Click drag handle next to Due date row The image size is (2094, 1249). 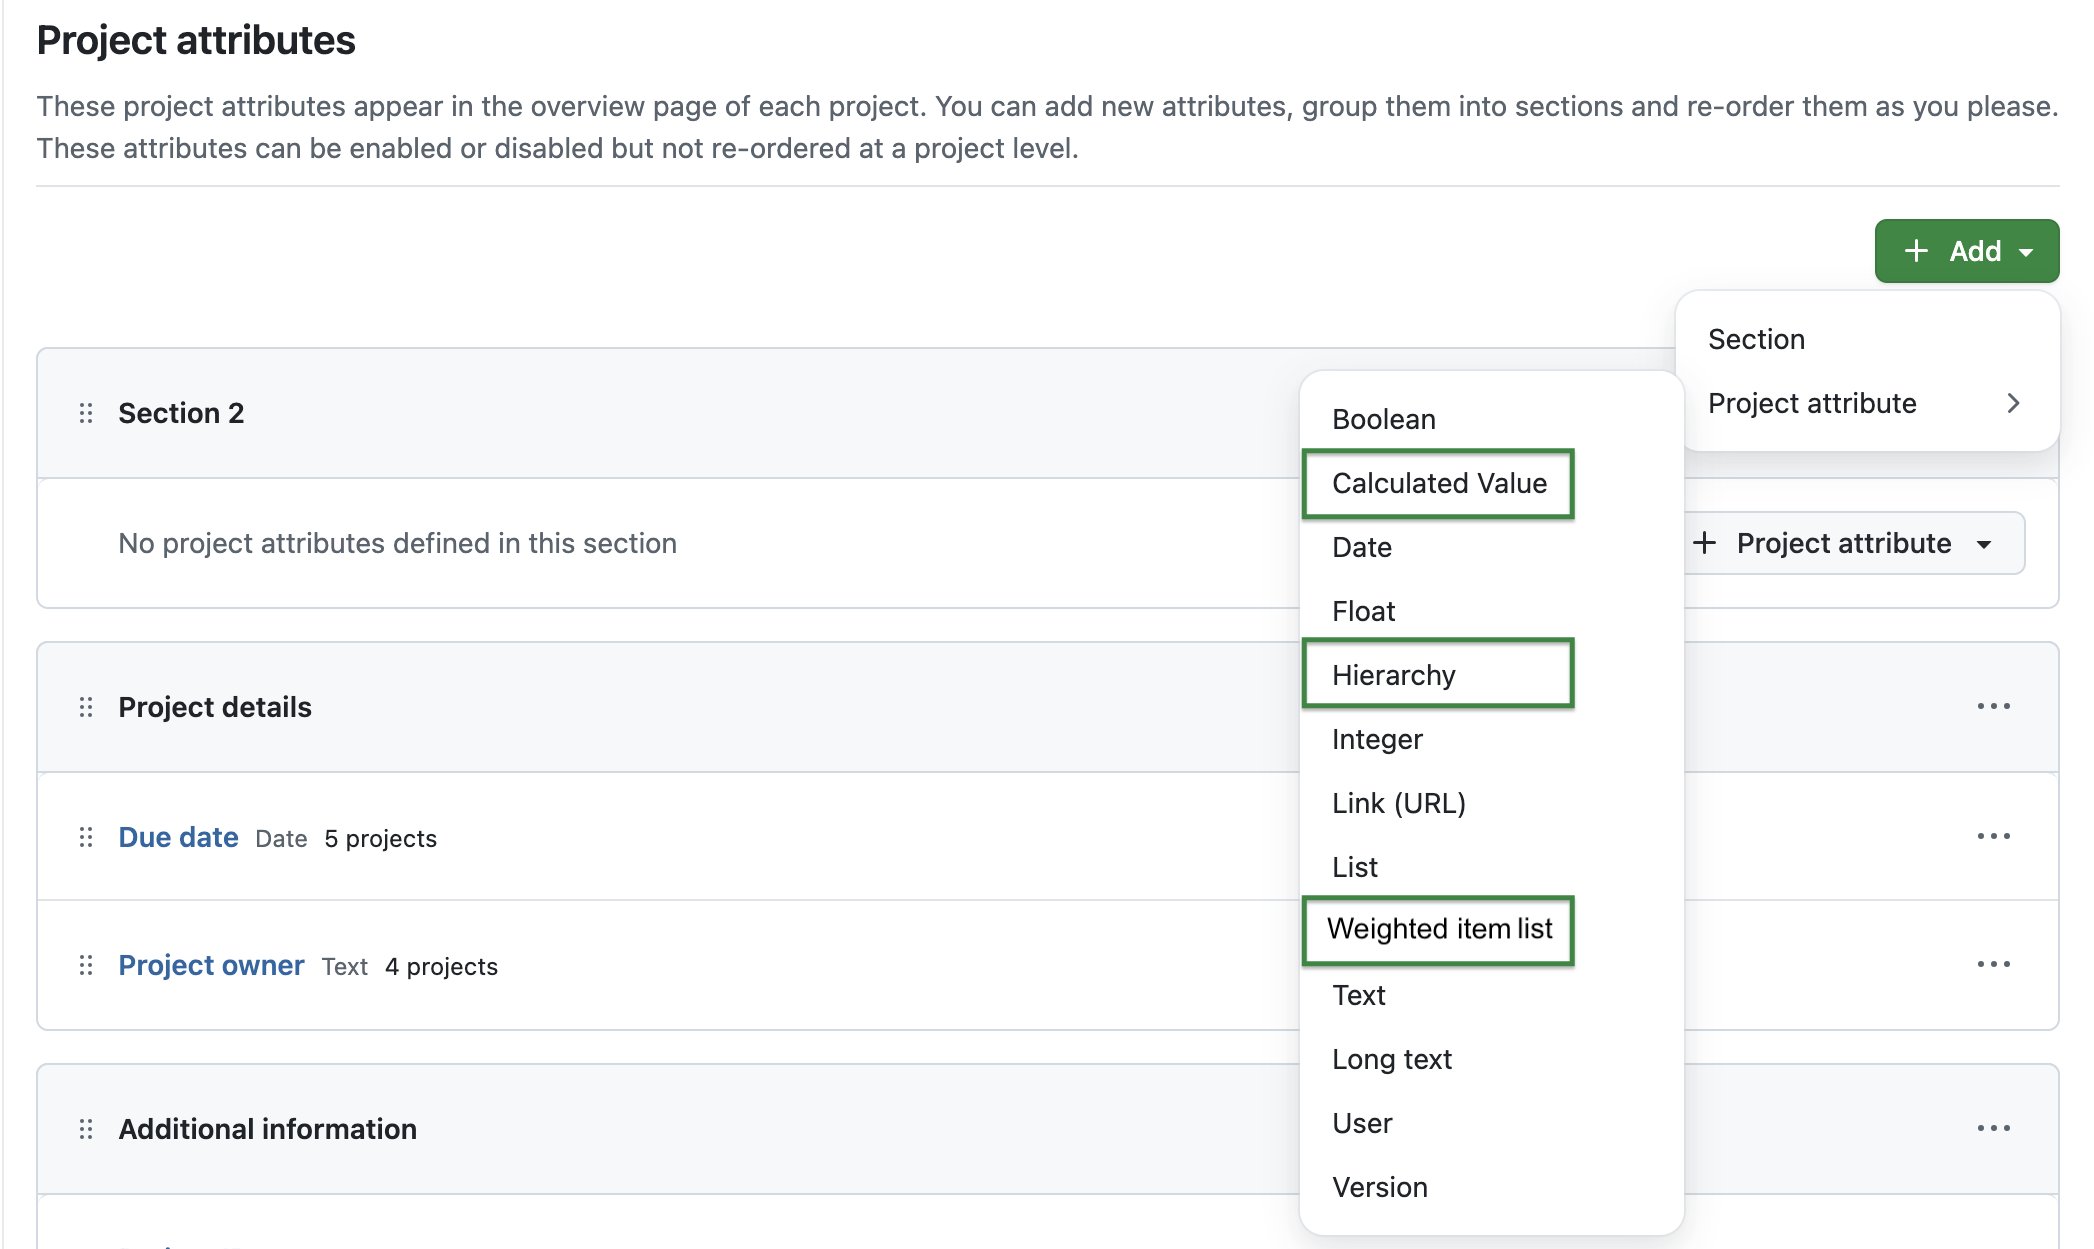pos(85,837)
